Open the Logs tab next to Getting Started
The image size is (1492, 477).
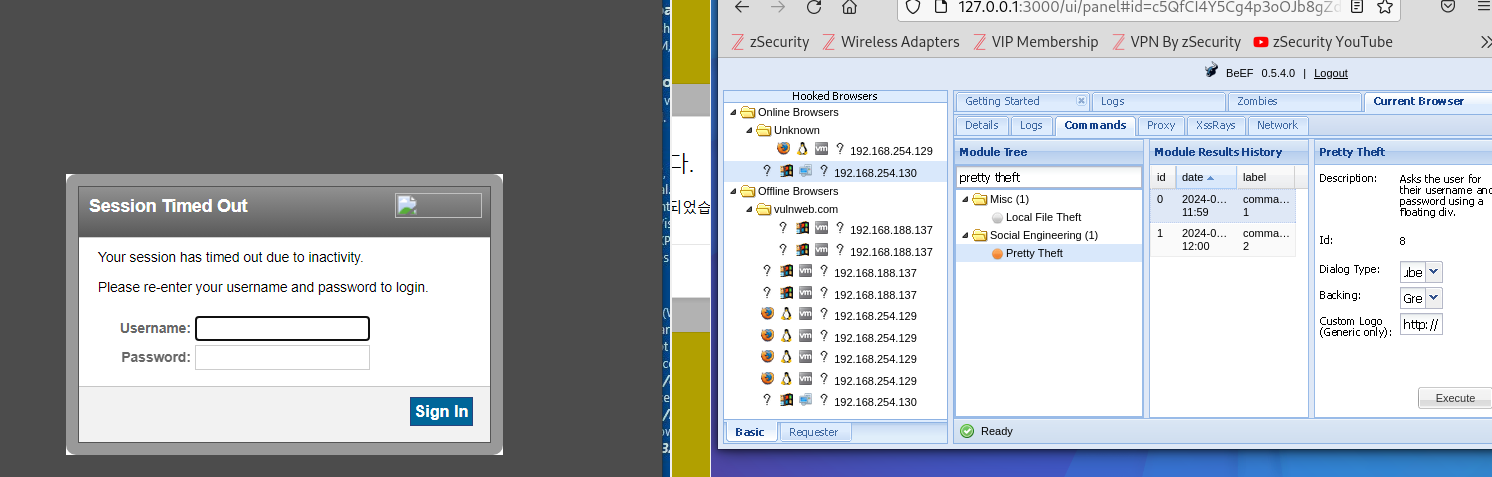pyautogui.click(x=1158, y=101)
